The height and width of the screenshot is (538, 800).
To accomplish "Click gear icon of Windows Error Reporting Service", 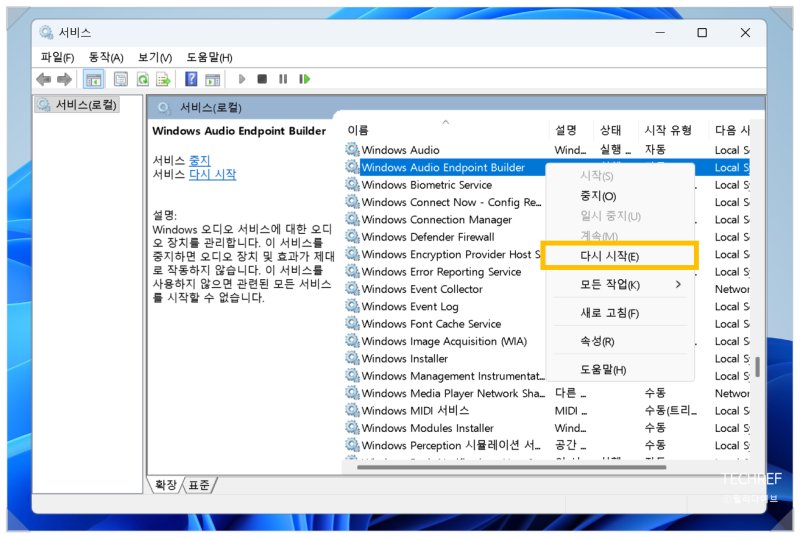I will click(x=352, y=271).
